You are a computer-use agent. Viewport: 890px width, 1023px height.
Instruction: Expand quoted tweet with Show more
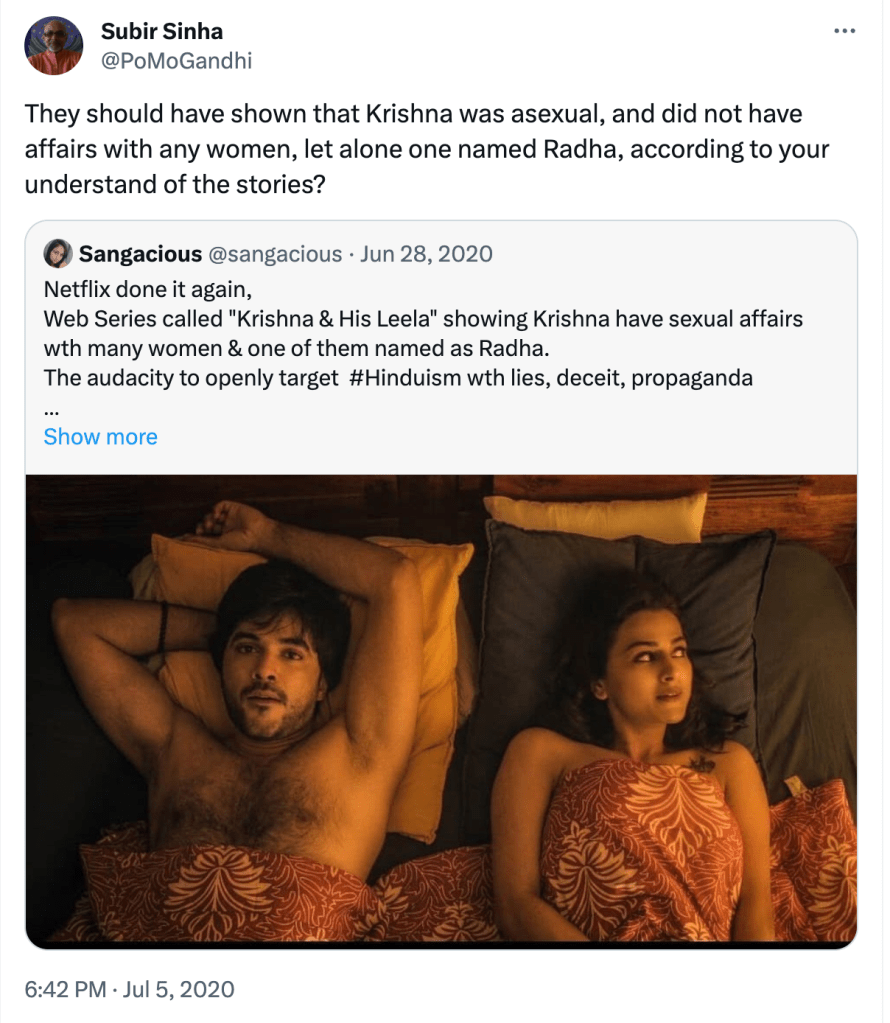coord(100,437)
